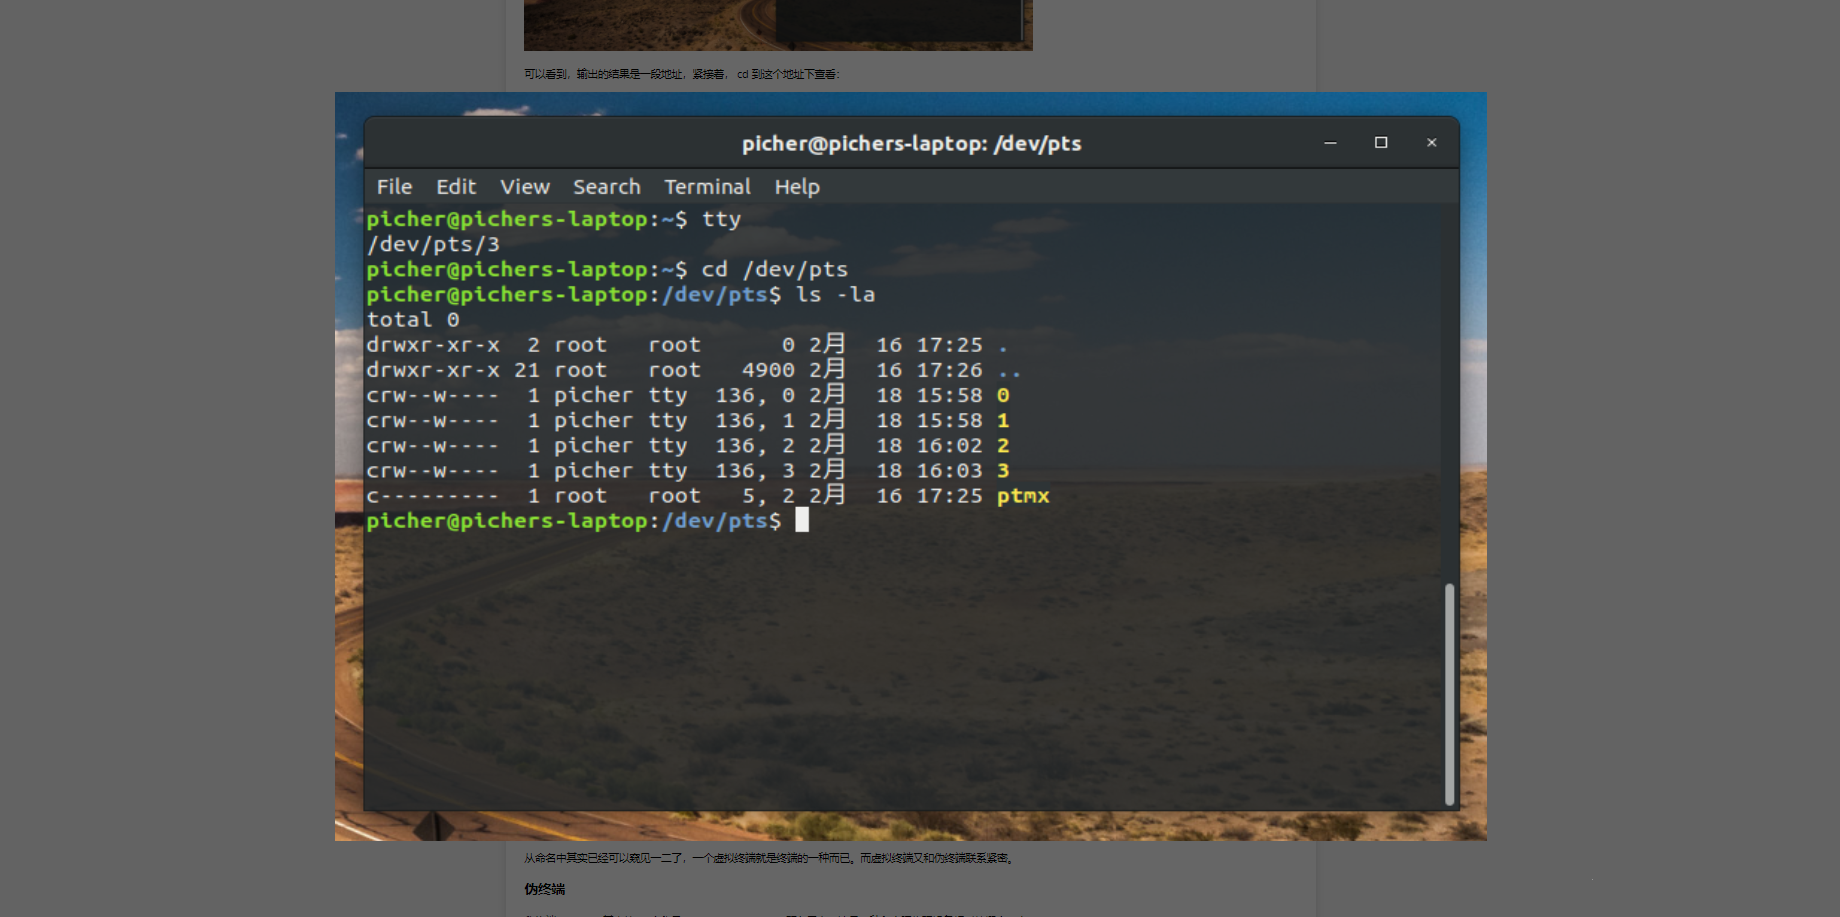Screen dimensions: 1840x917
Task: Click the yellow '3' device name
Action: pyautogui.click(x=1003, y=470)
